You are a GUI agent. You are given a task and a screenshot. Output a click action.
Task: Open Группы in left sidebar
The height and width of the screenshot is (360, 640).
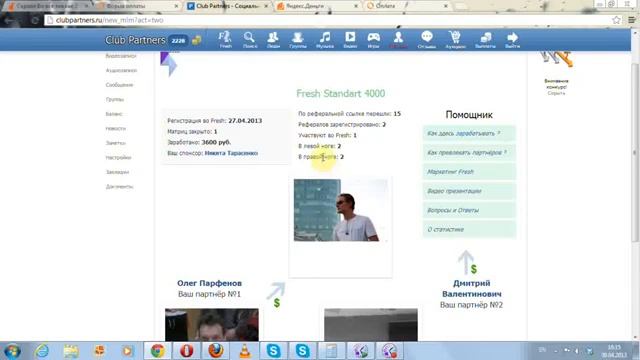(115, 100)
